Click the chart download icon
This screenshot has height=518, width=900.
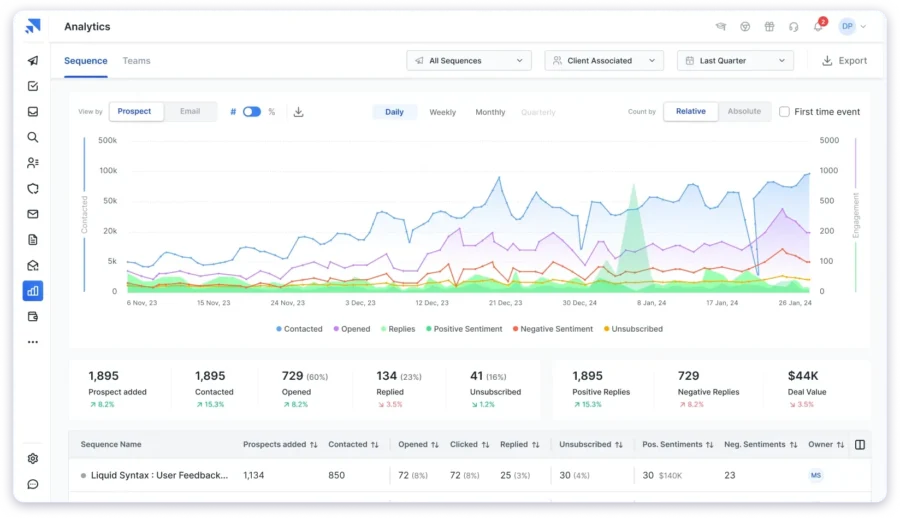click(298, 112)
